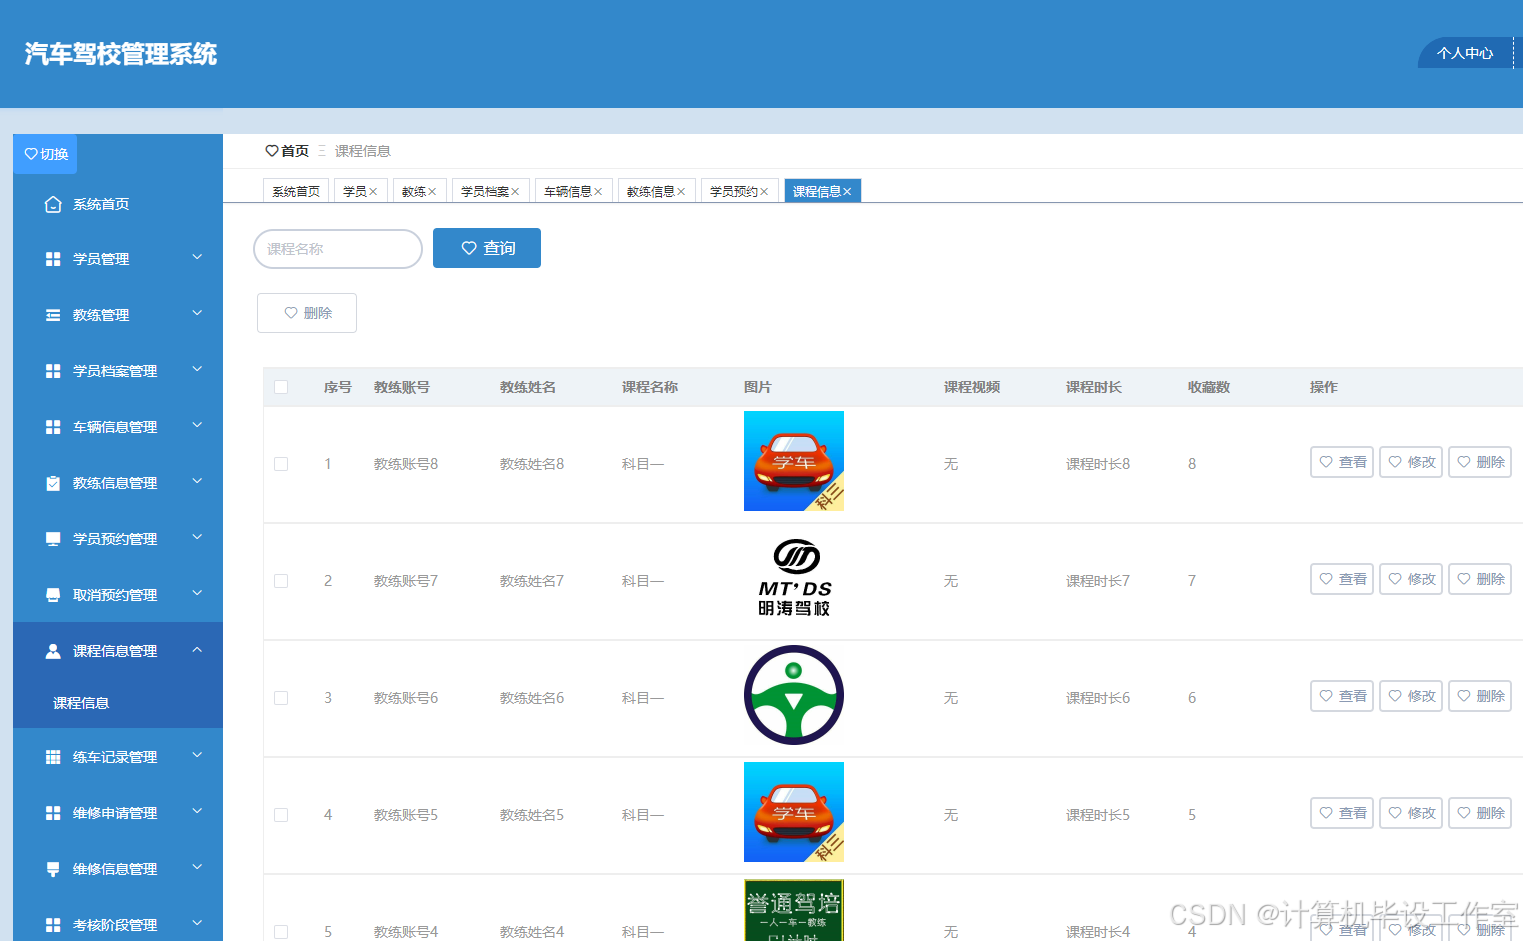Viewport: 1523px width, 941px height.
Task: Open the 明涛驾校 logo image in row 2
Action: (794, 578)
